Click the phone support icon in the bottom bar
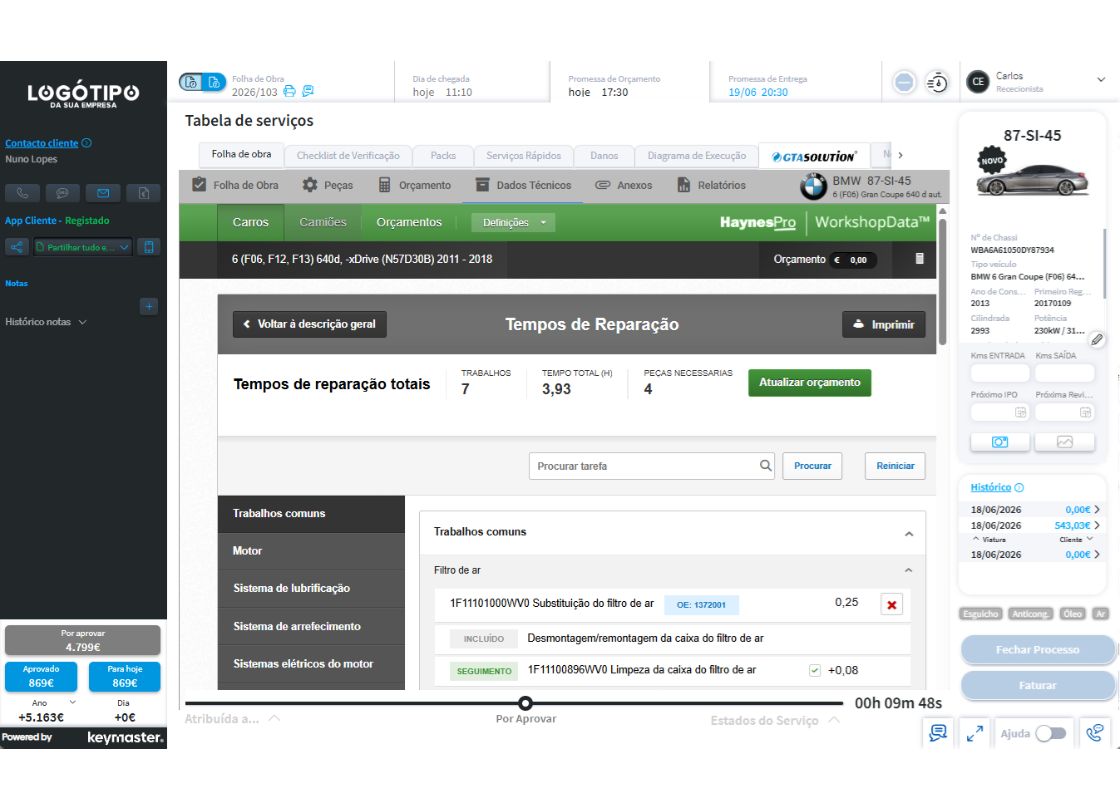This screenshot has width=1120, height=810. point(1094,733)
